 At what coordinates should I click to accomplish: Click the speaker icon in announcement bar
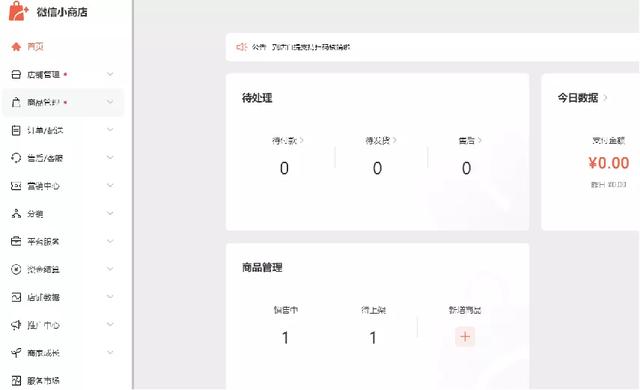(242, 47)
